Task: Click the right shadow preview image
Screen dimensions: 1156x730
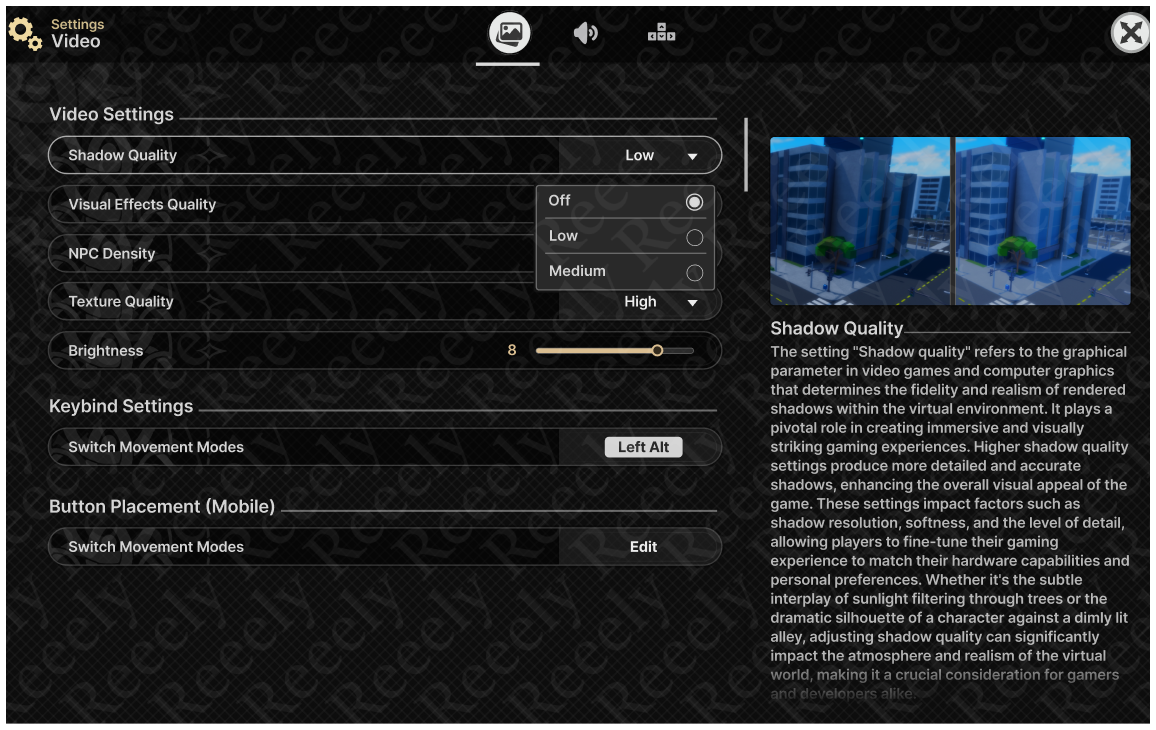Action: point(1043,221)
